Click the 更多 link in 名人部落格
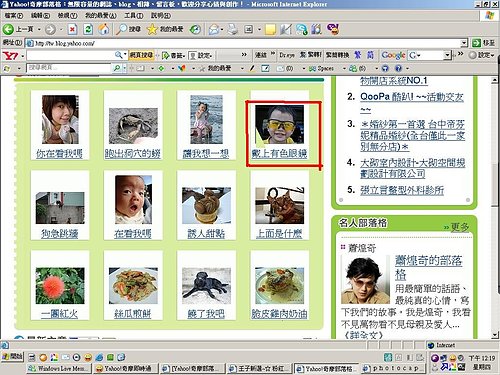 click(460, 227)
